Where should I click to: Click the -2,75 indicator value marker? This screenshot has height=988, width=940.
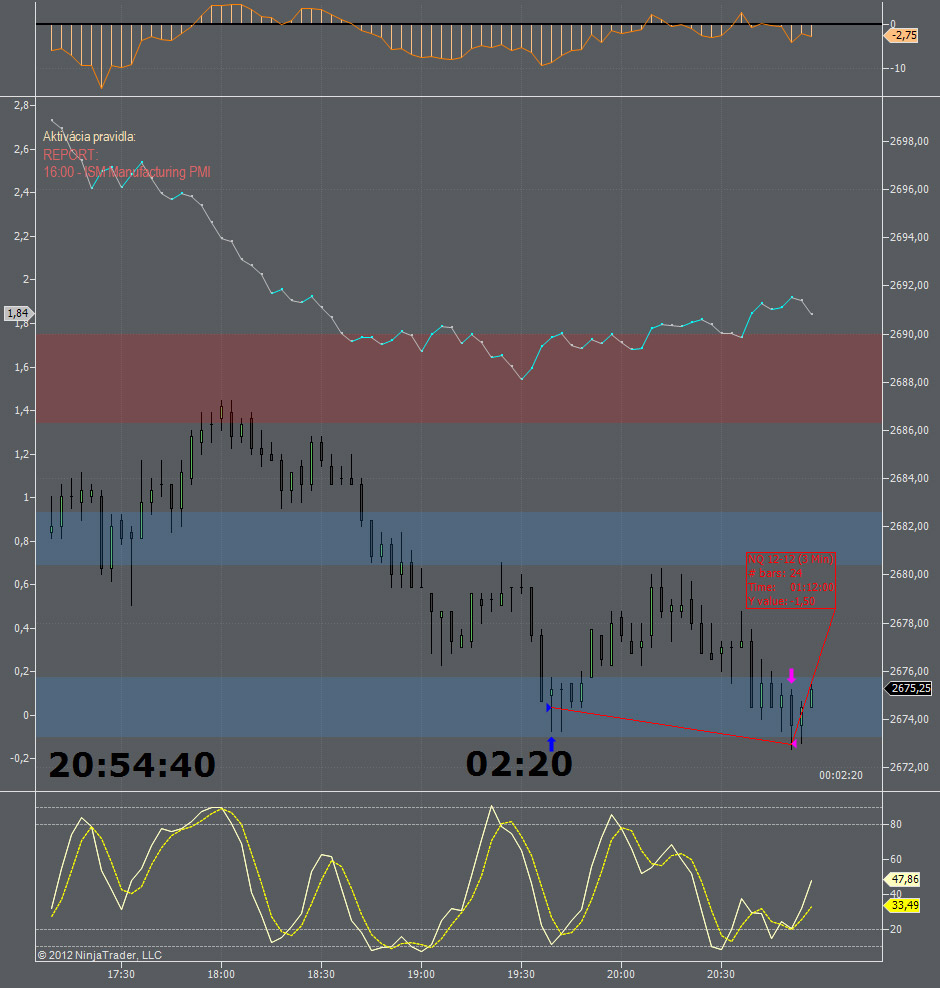click(x=902, y=35)
